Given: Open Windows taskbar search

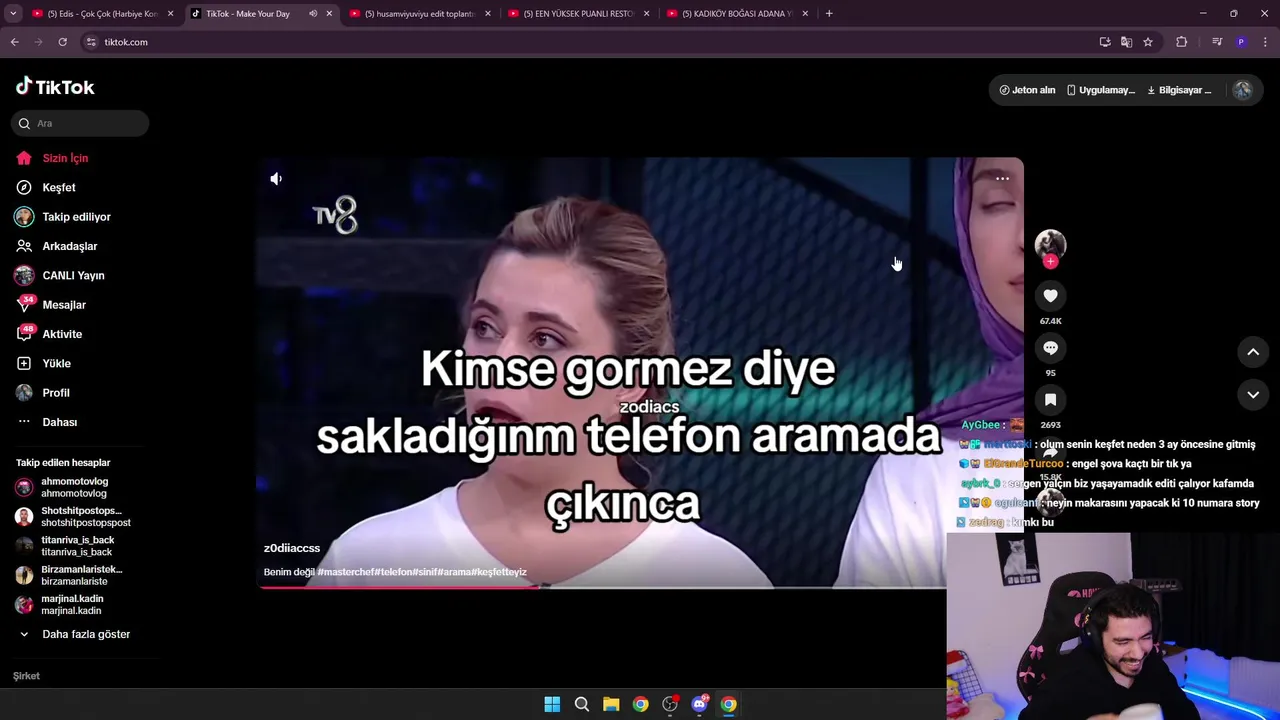Looking at the screenshot, I should [x=581, y=704].
